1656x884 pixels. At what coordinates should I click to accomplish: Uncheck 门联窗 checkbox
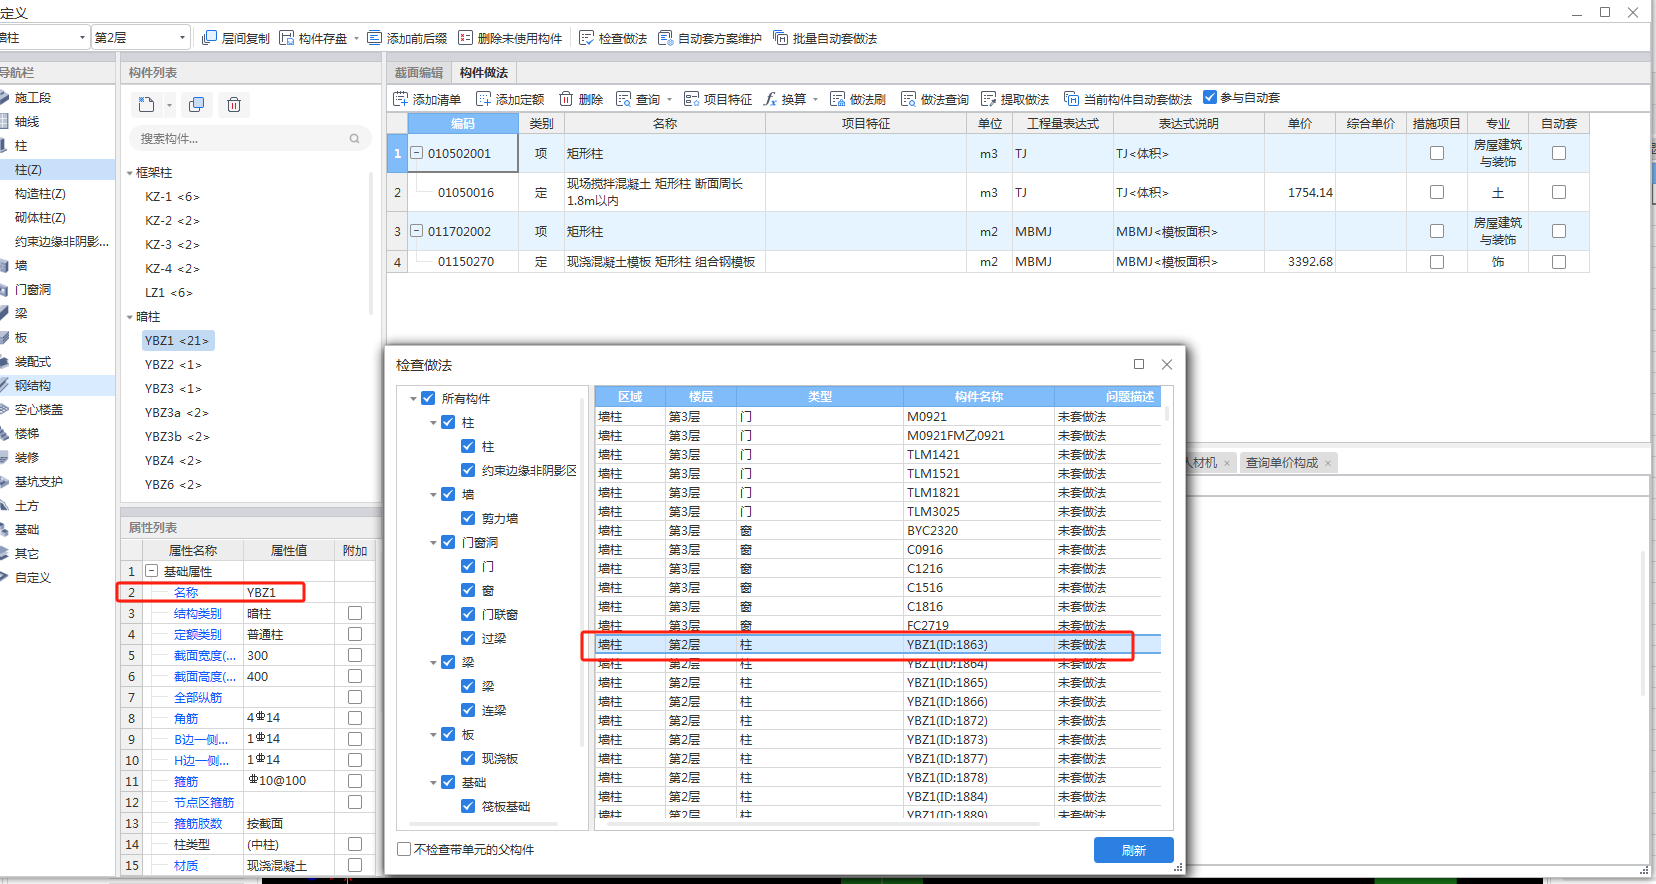[468, 614]
